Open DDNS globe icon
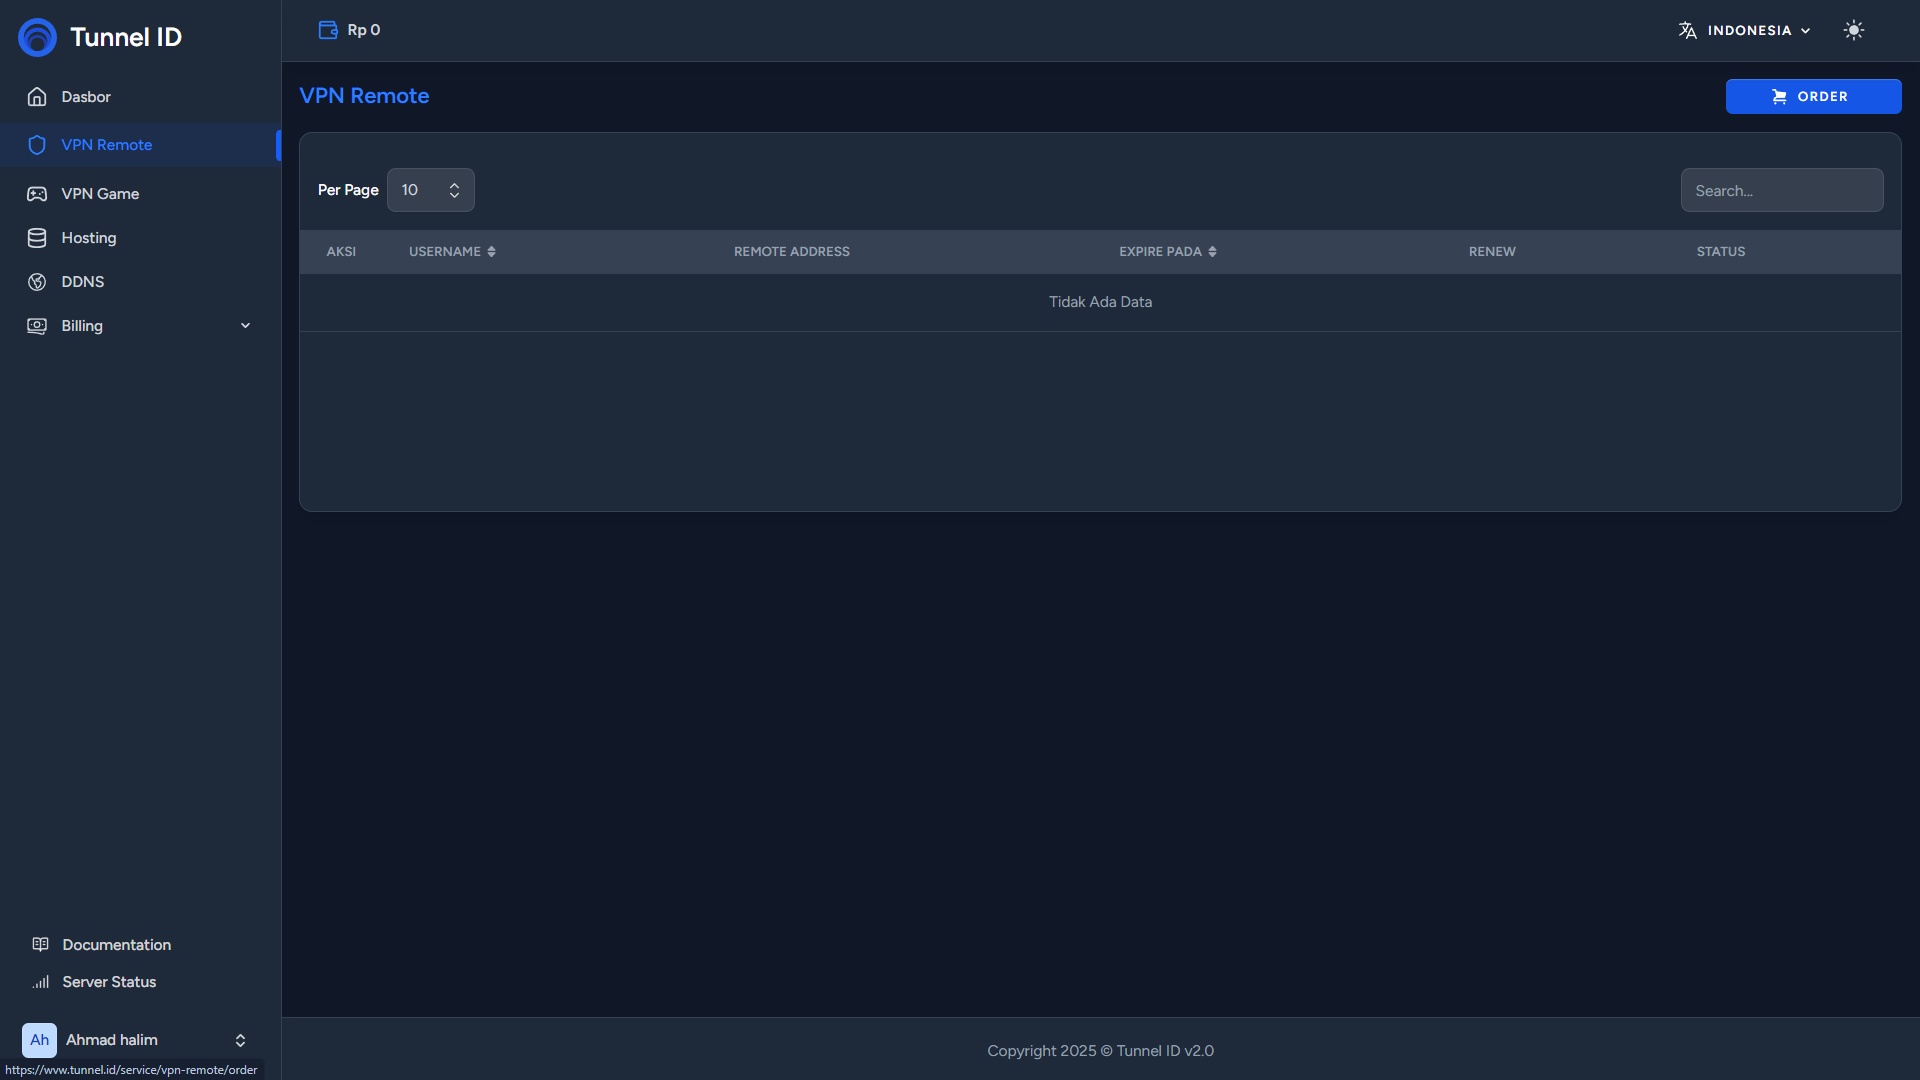 (37, 282)
